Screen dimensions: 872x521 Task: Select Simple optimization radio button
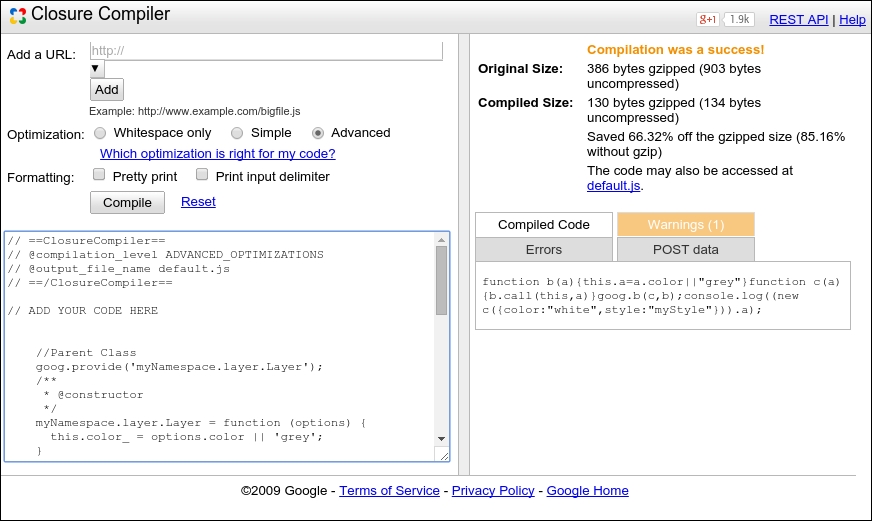point(237,133)
